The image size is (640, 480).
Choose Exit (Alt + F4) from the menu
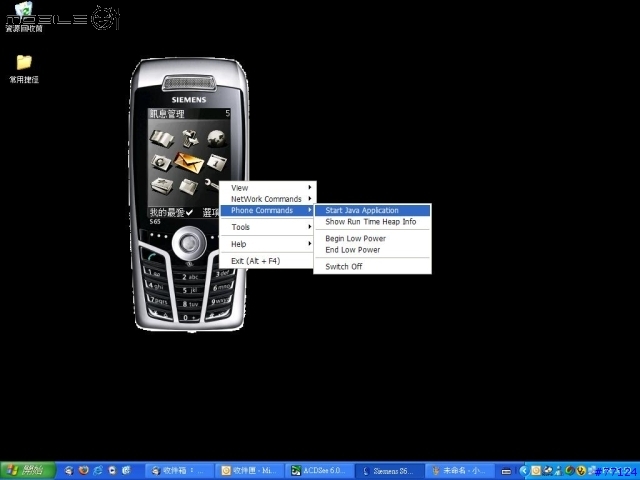pyautogui.click(x=268, y=261)
